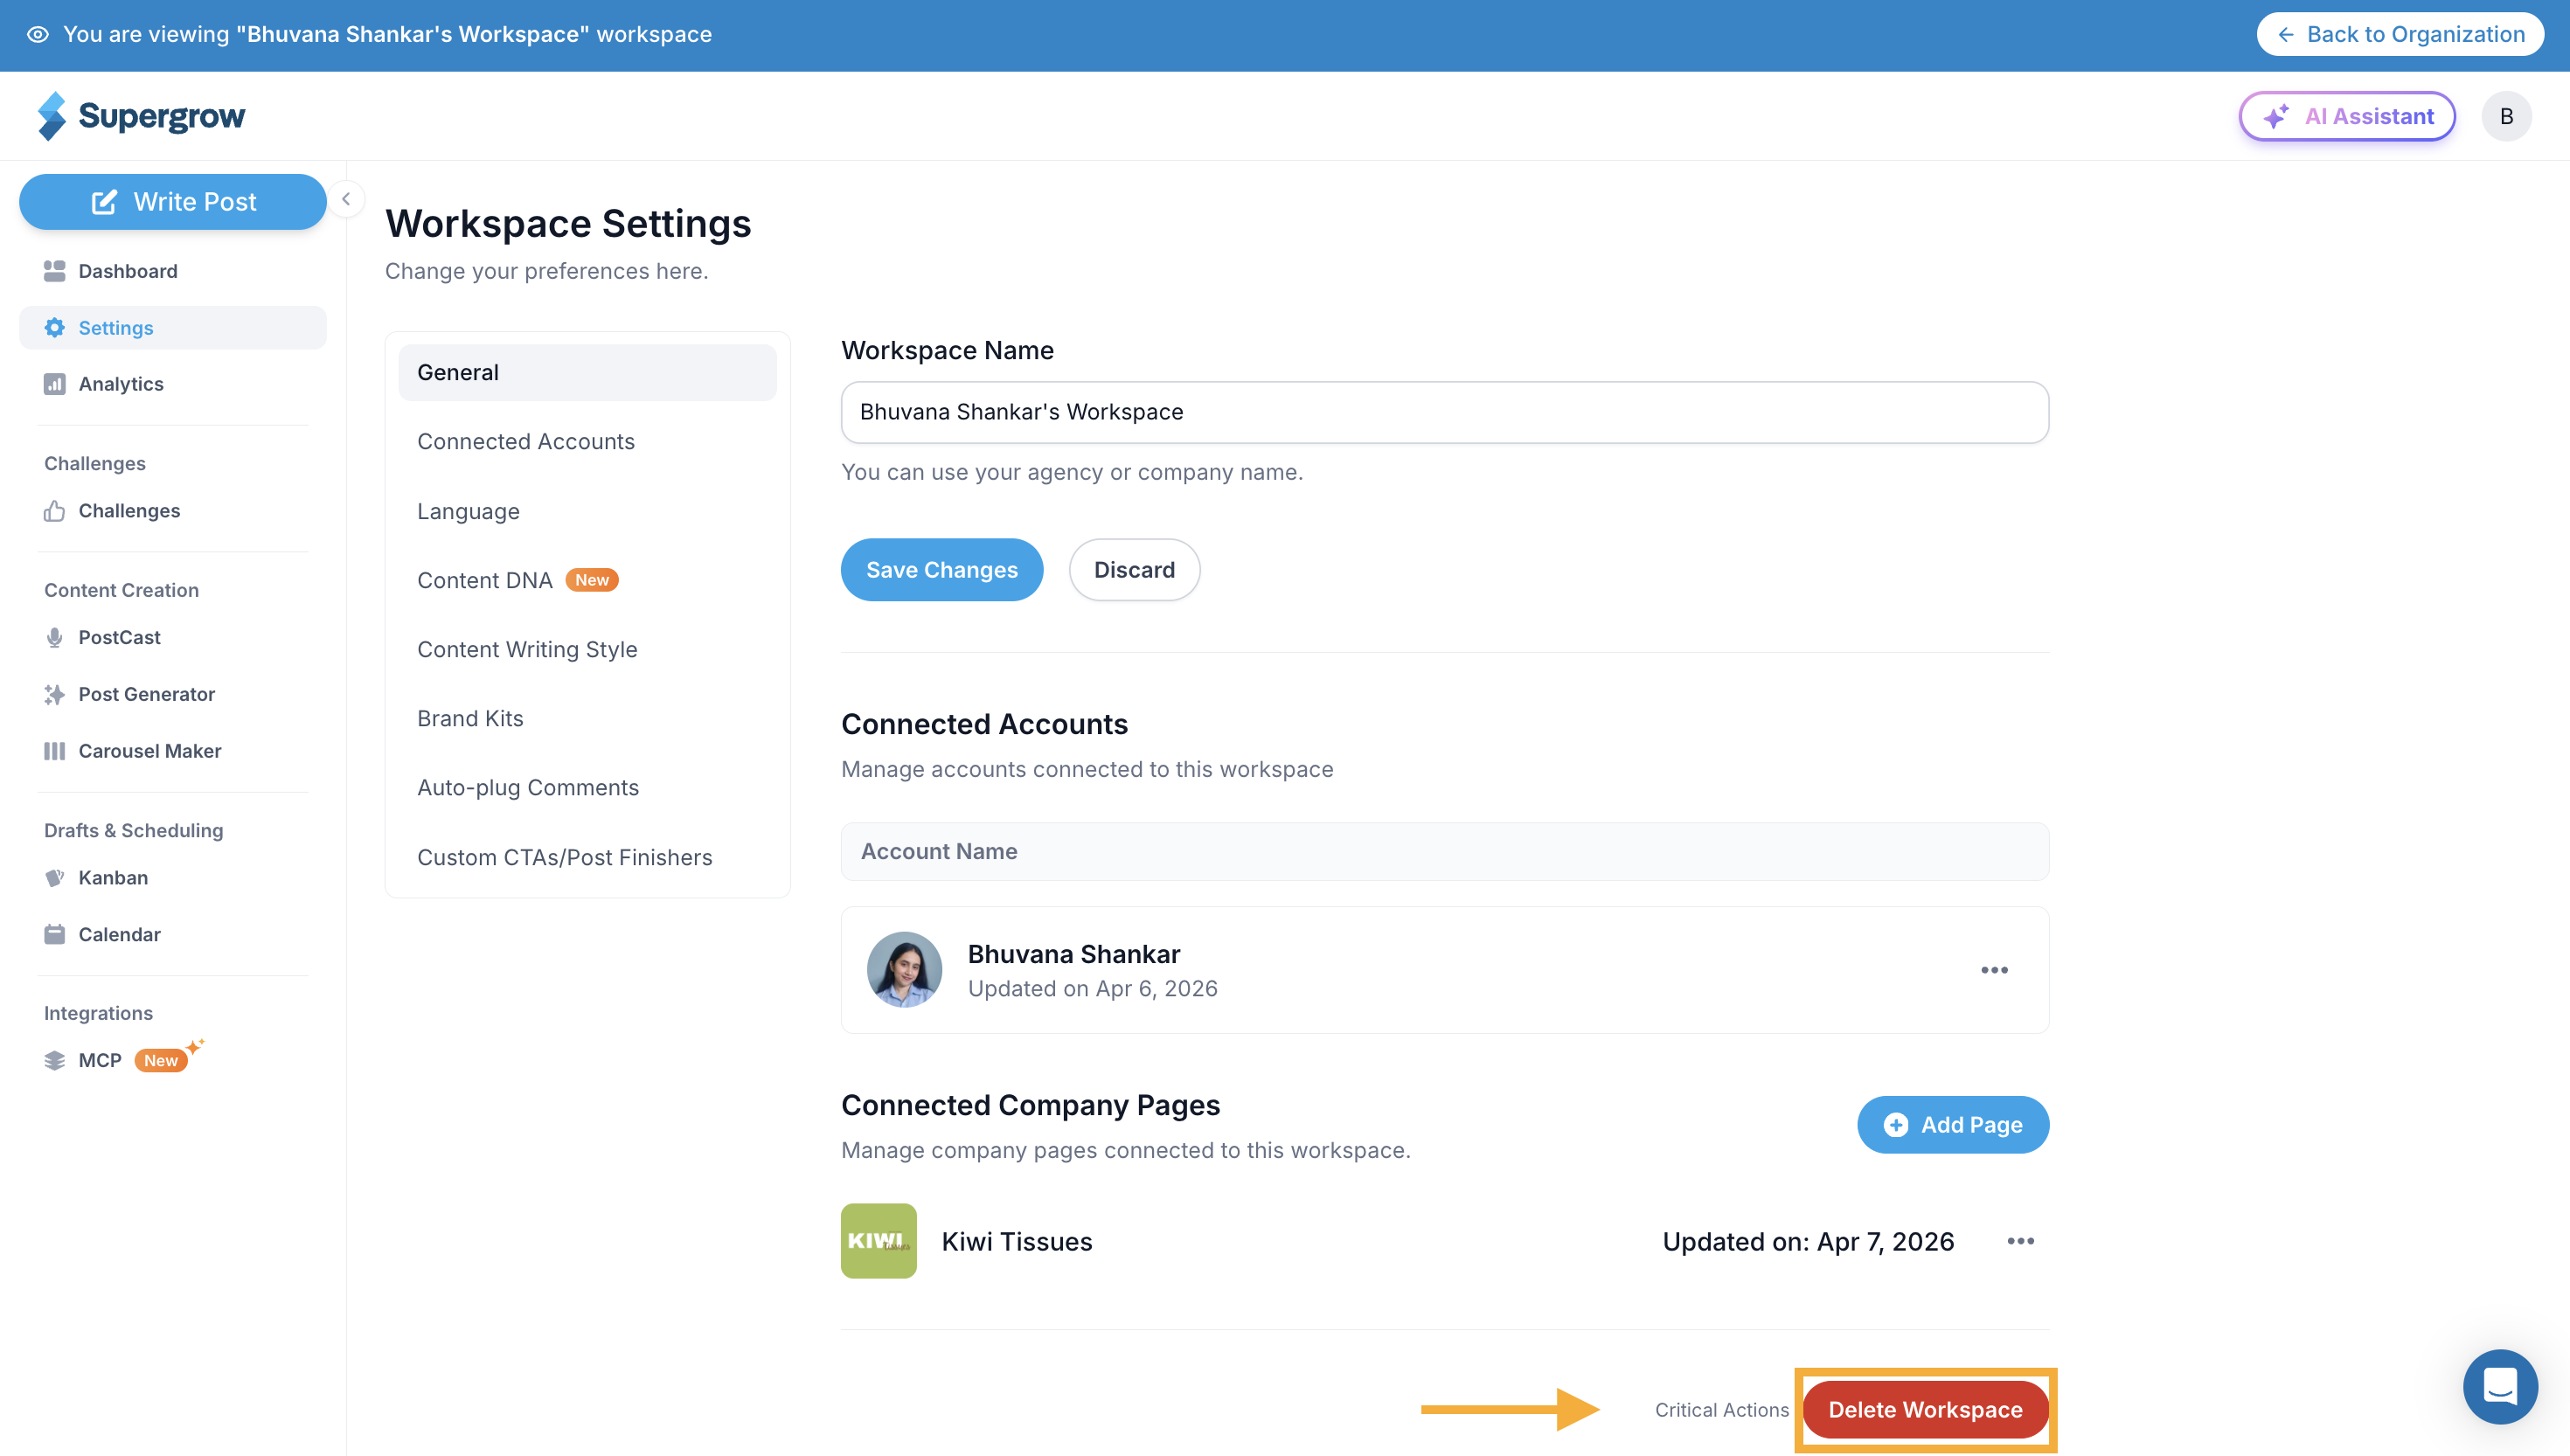Open the Bhuvana Shankar account options menu

(1994, 970)
